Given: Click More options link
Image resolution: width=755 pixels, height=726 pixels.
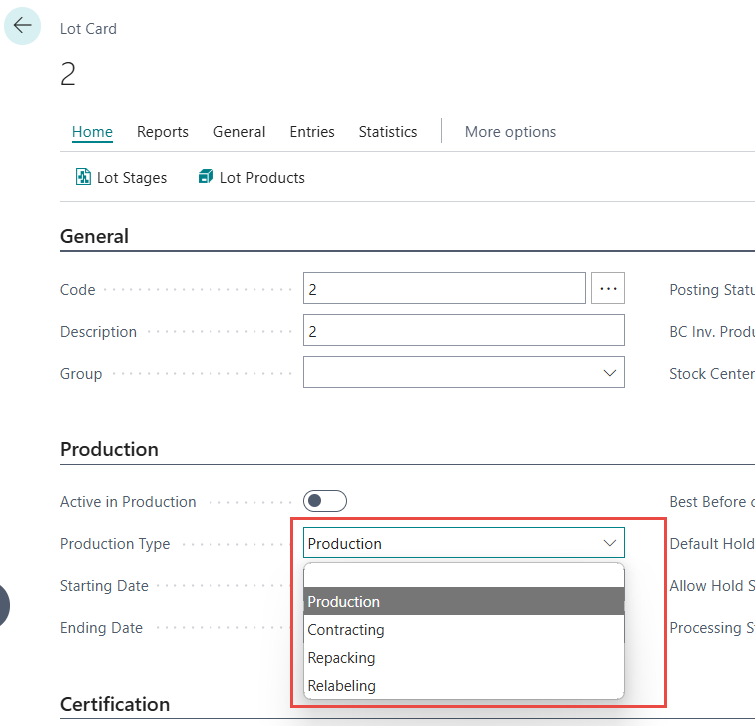Looking at the screenshot, I should (x=510, y=132).
